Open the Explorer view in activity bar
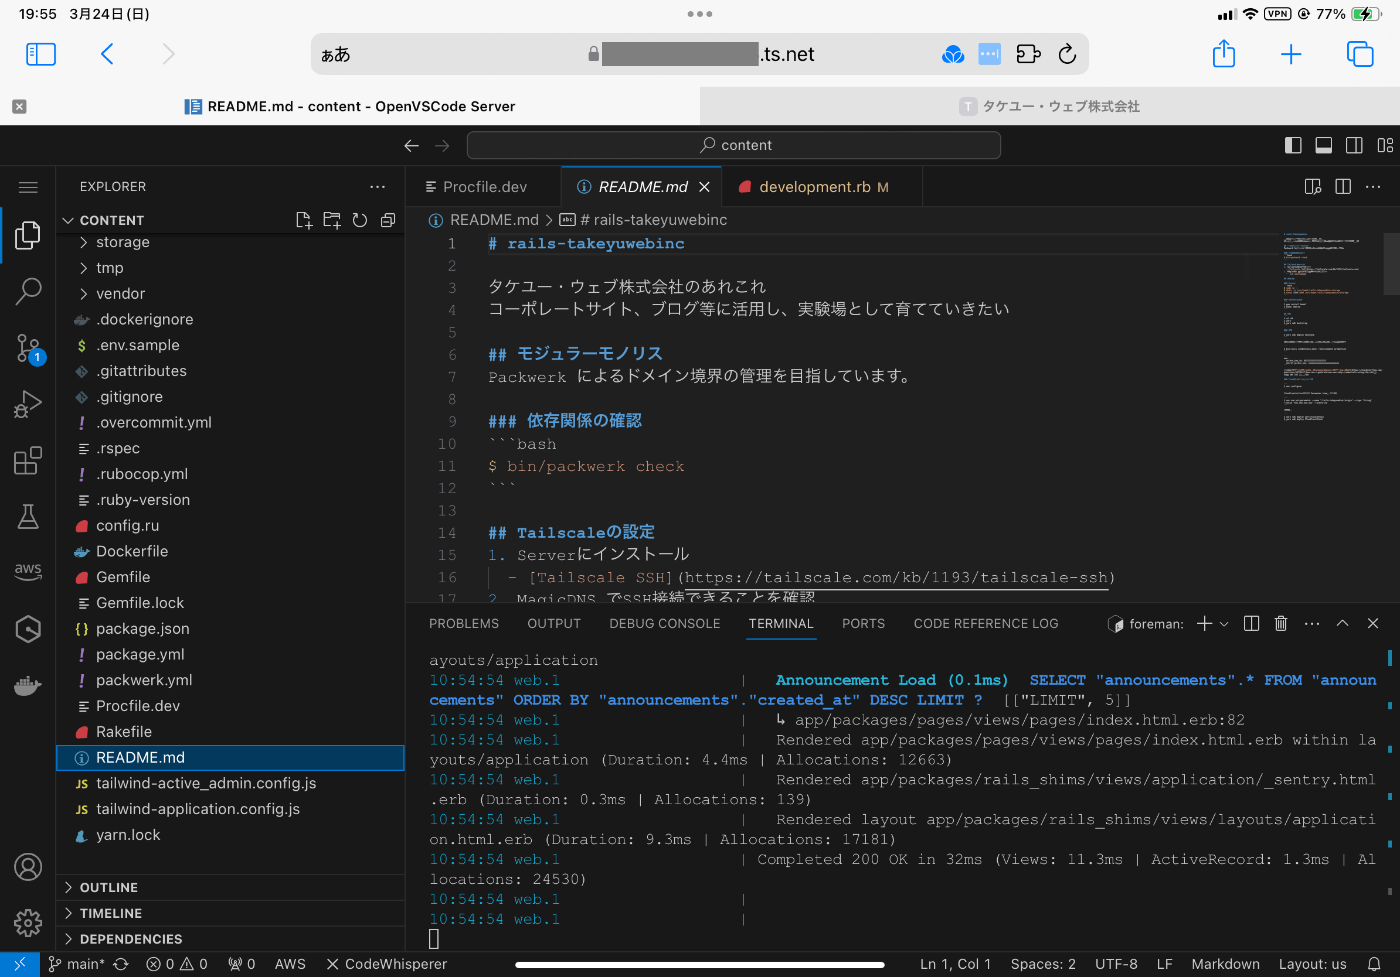The width and height of the screenshot is (1400, 977). [x=28, y=236]
